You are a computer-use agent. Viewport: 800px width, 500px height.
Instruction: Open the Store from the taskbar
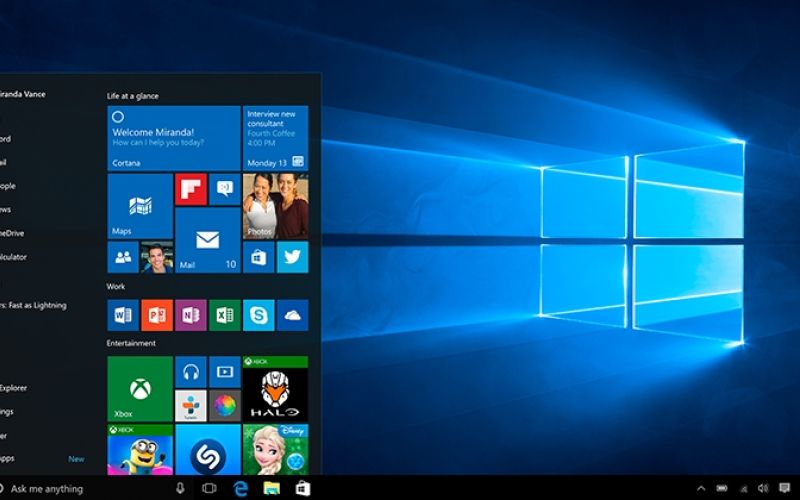(x=303, y=488)
